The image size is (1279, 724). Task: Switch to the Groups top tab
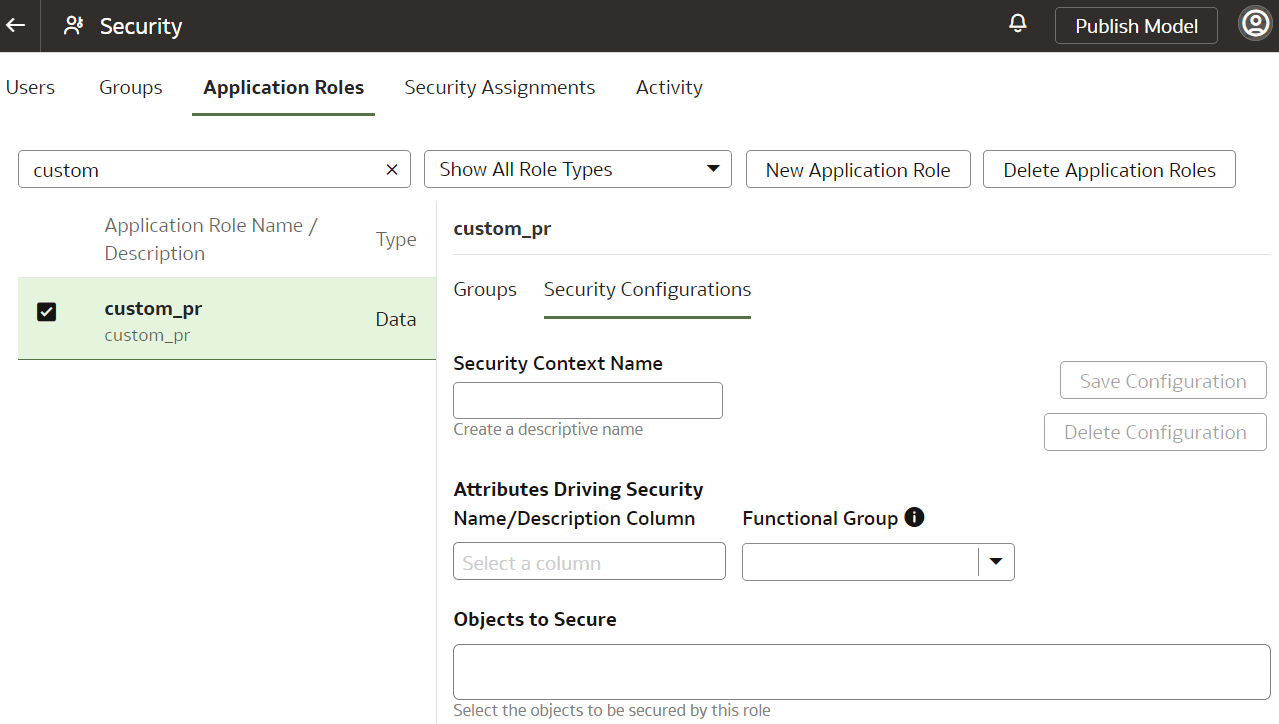tap(131, 88)
